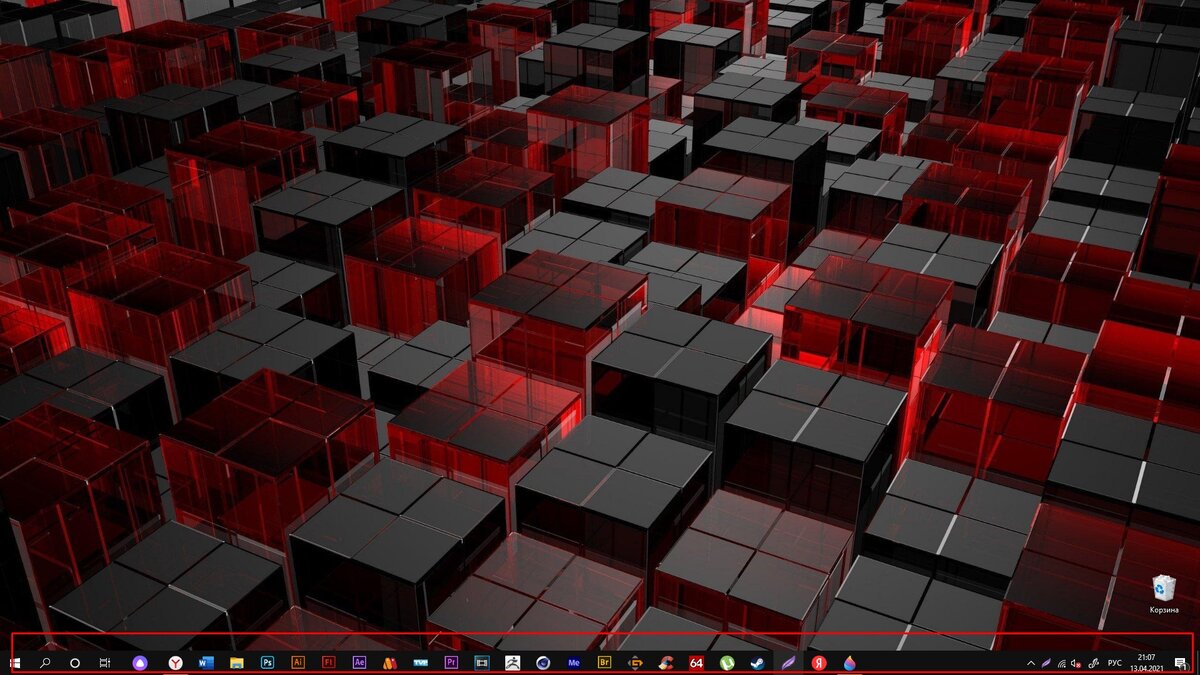Launch Adobe After Effects from the taskbar
Image resolution: width=1200 pixels, height=675 pixels.
point(359,662)
